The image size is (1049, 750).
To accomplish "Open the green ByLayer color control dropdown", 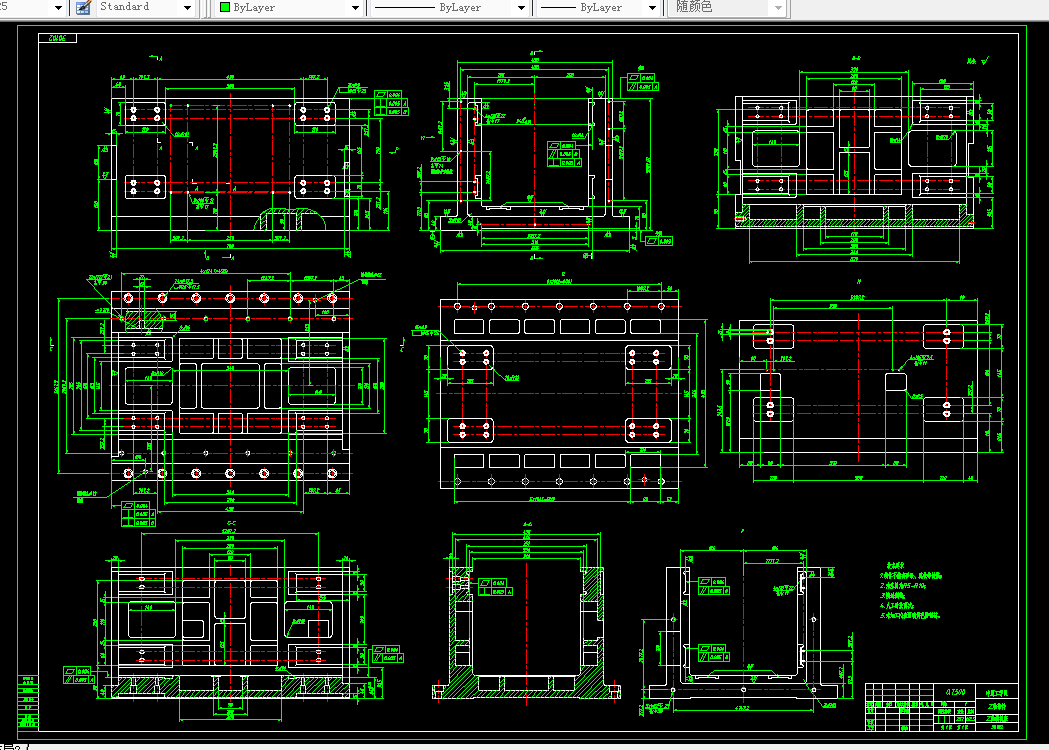I will (355, 7).
